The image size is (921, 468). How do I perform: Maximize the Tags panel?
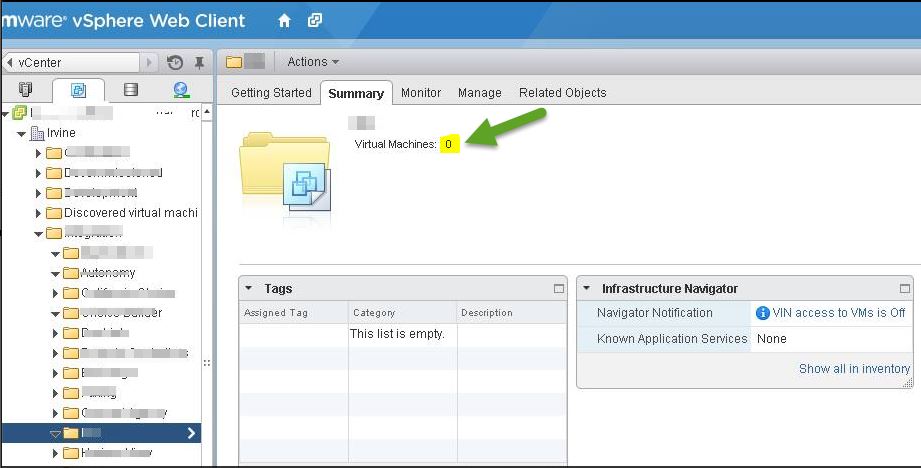point(559,288)
